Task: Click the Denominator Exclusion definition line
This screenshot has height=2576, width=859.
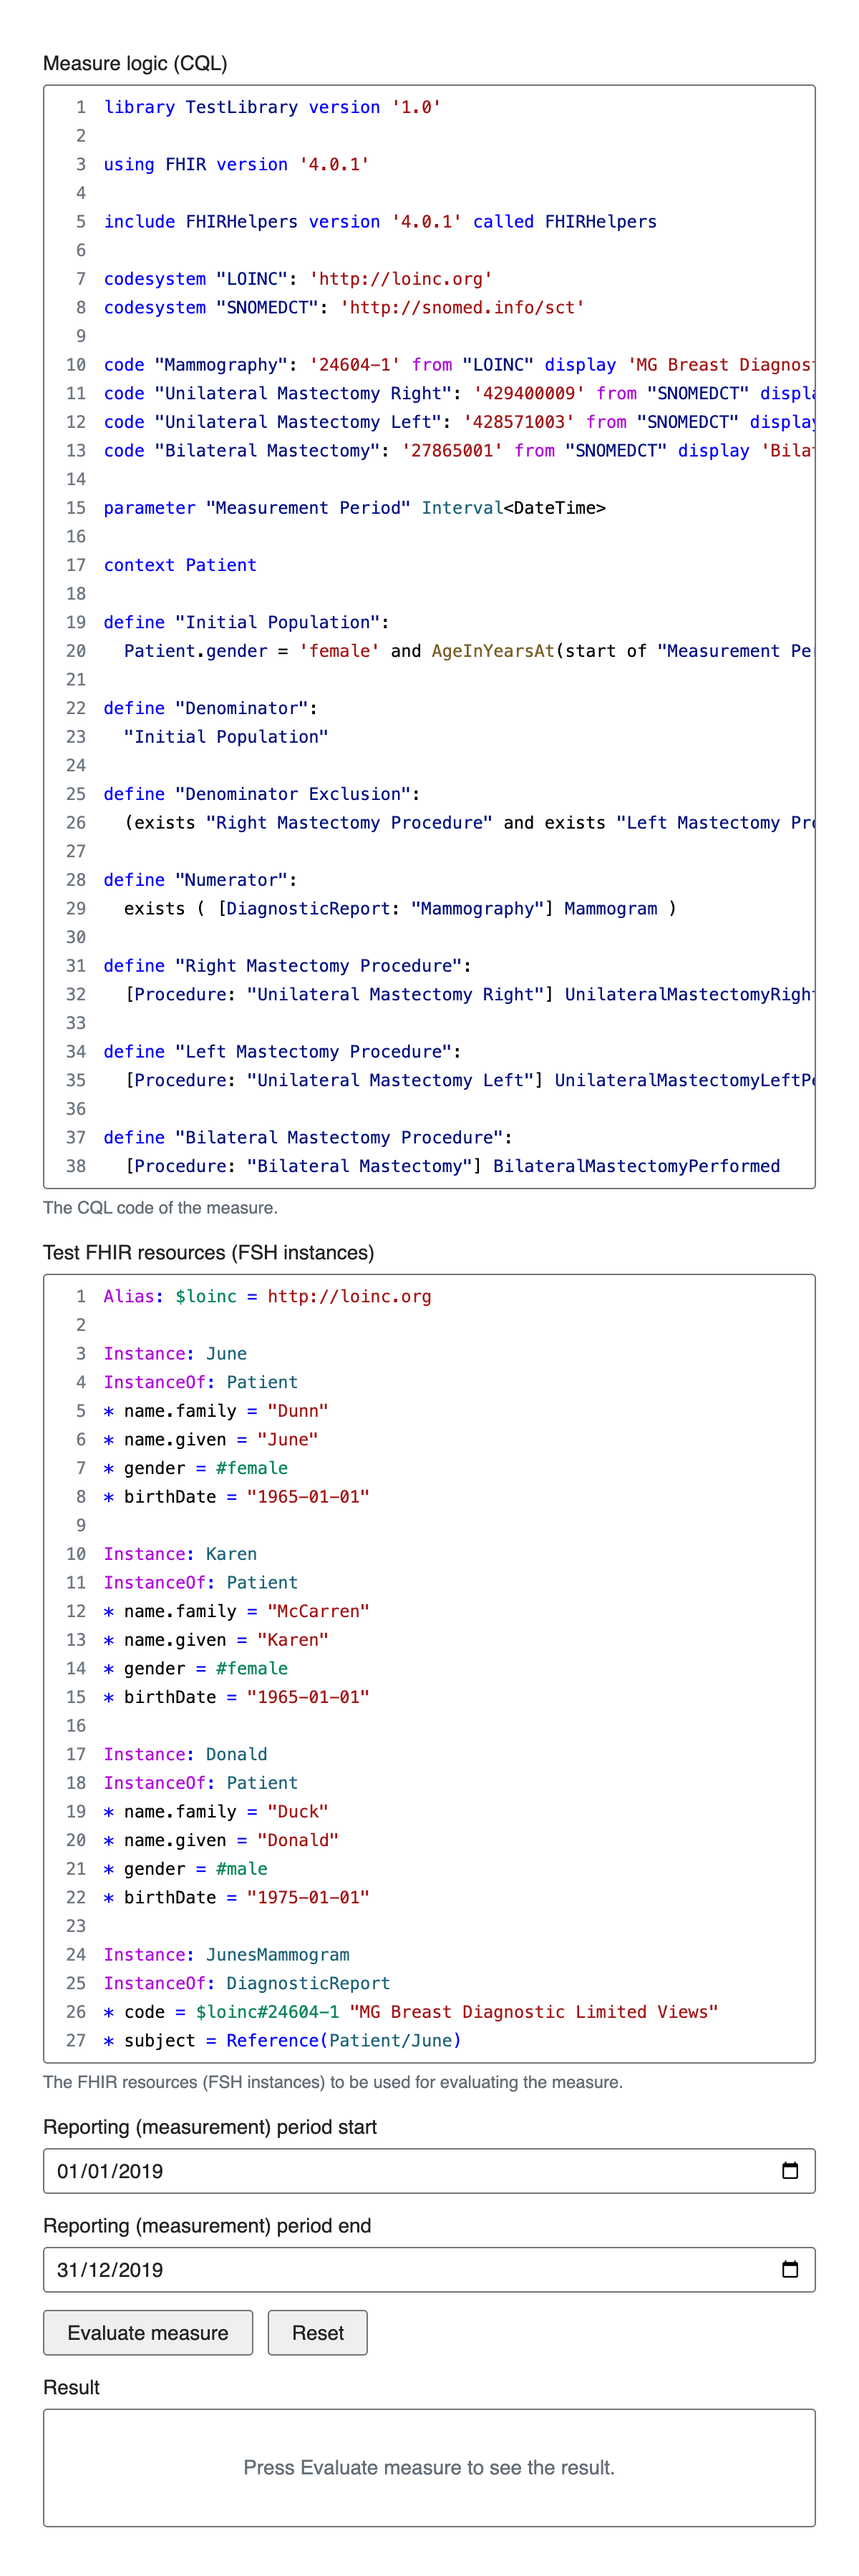Action: (x=261, y=794)
